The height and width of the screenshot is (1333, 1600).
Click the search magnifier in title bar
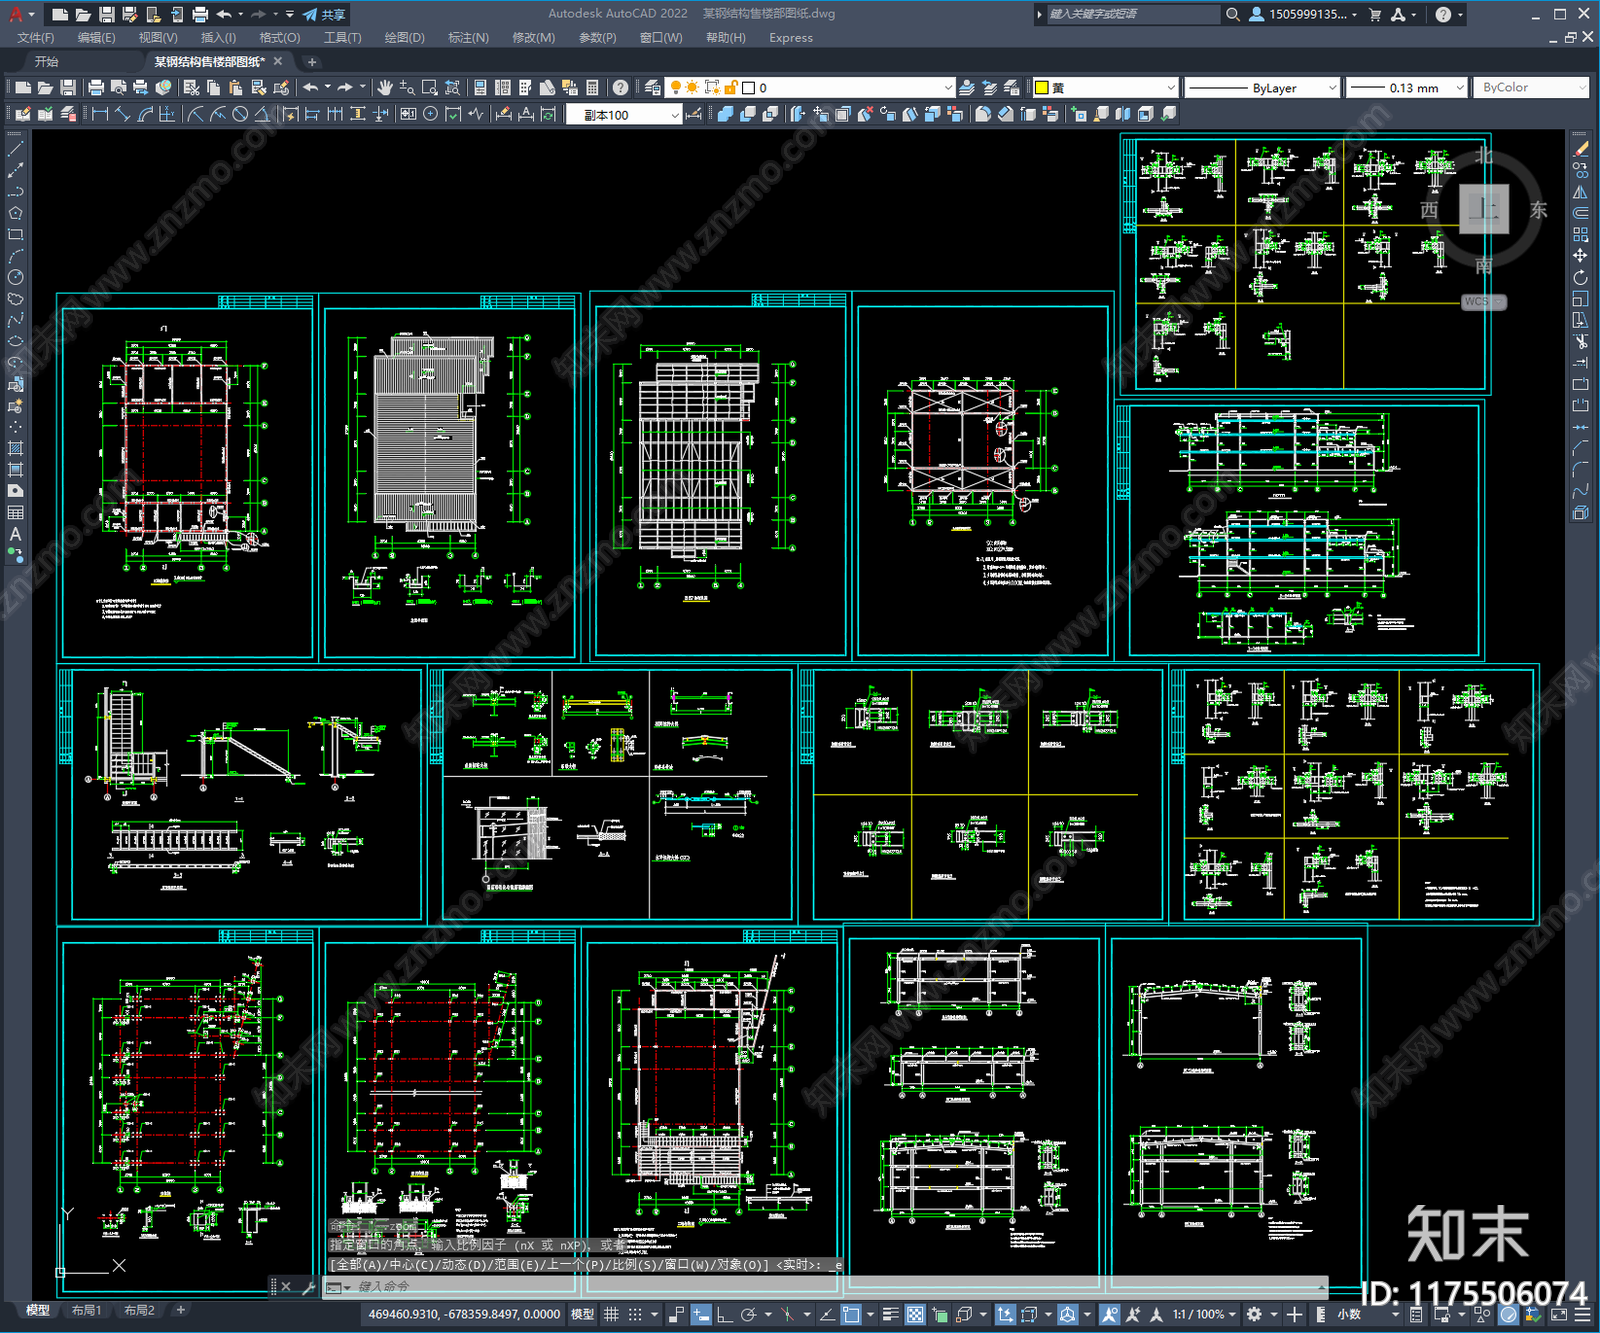tap(1233, 14)
